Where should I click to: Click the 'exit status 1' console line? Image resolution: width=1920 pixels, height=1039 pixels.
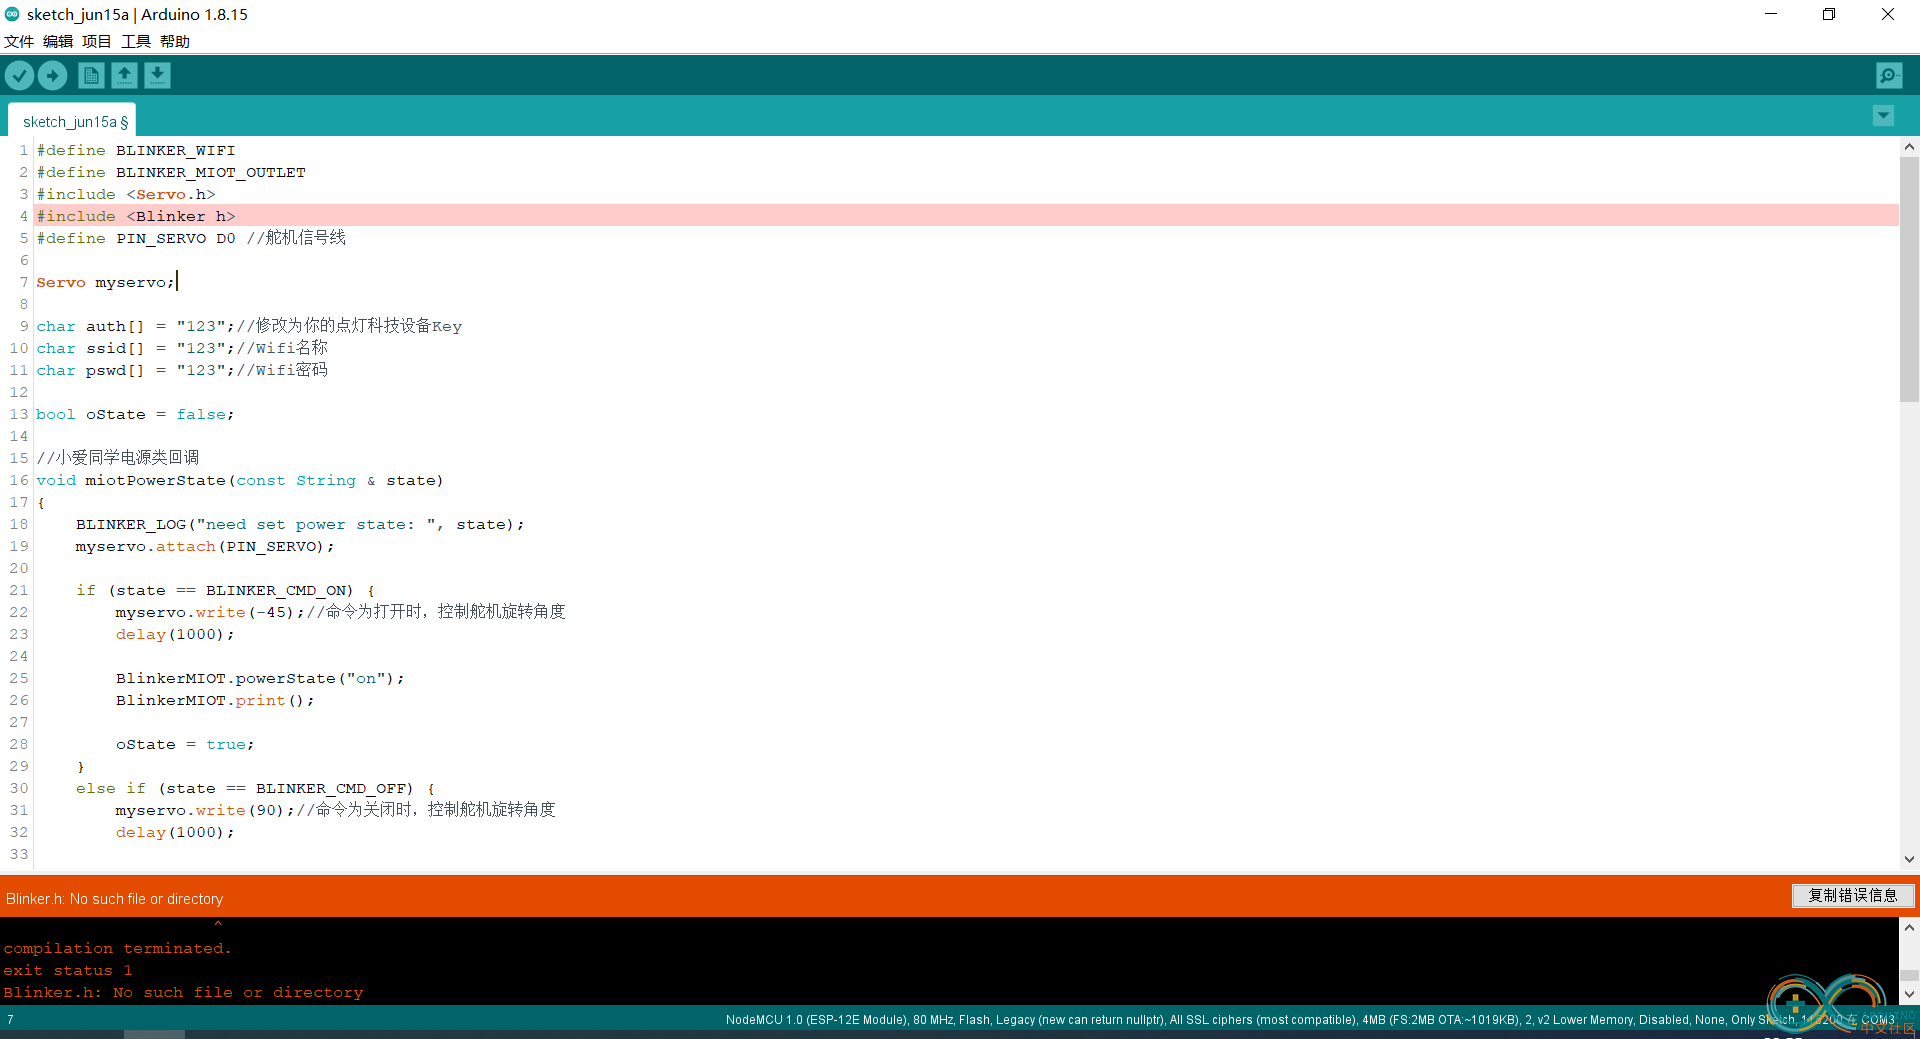tap(67, 970)
